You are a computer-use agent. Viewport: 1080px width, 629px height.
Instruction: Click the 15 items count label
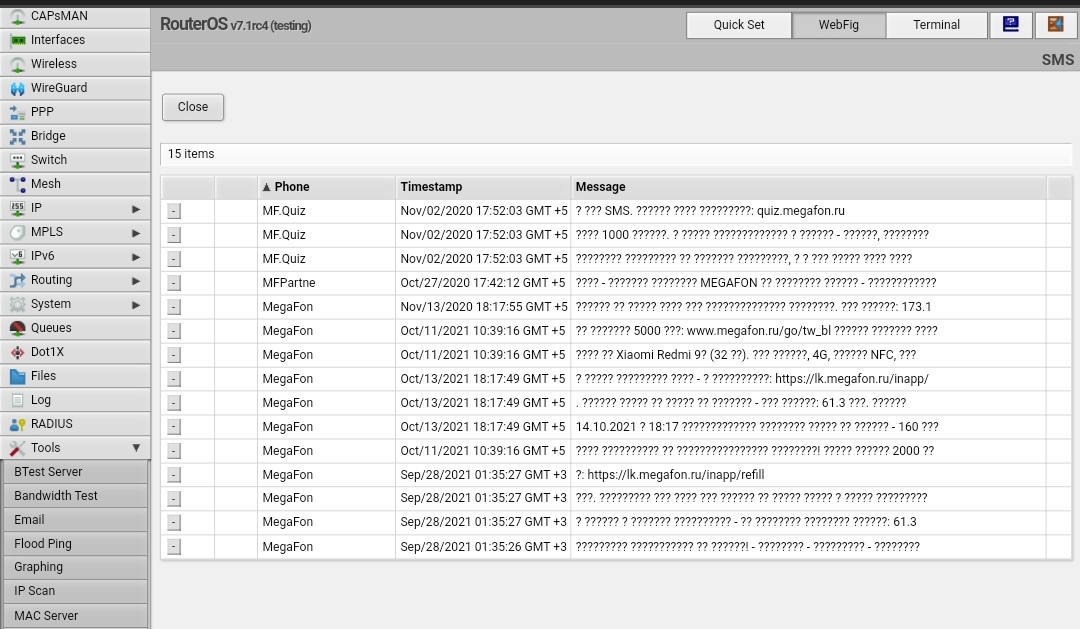(191, 154)
